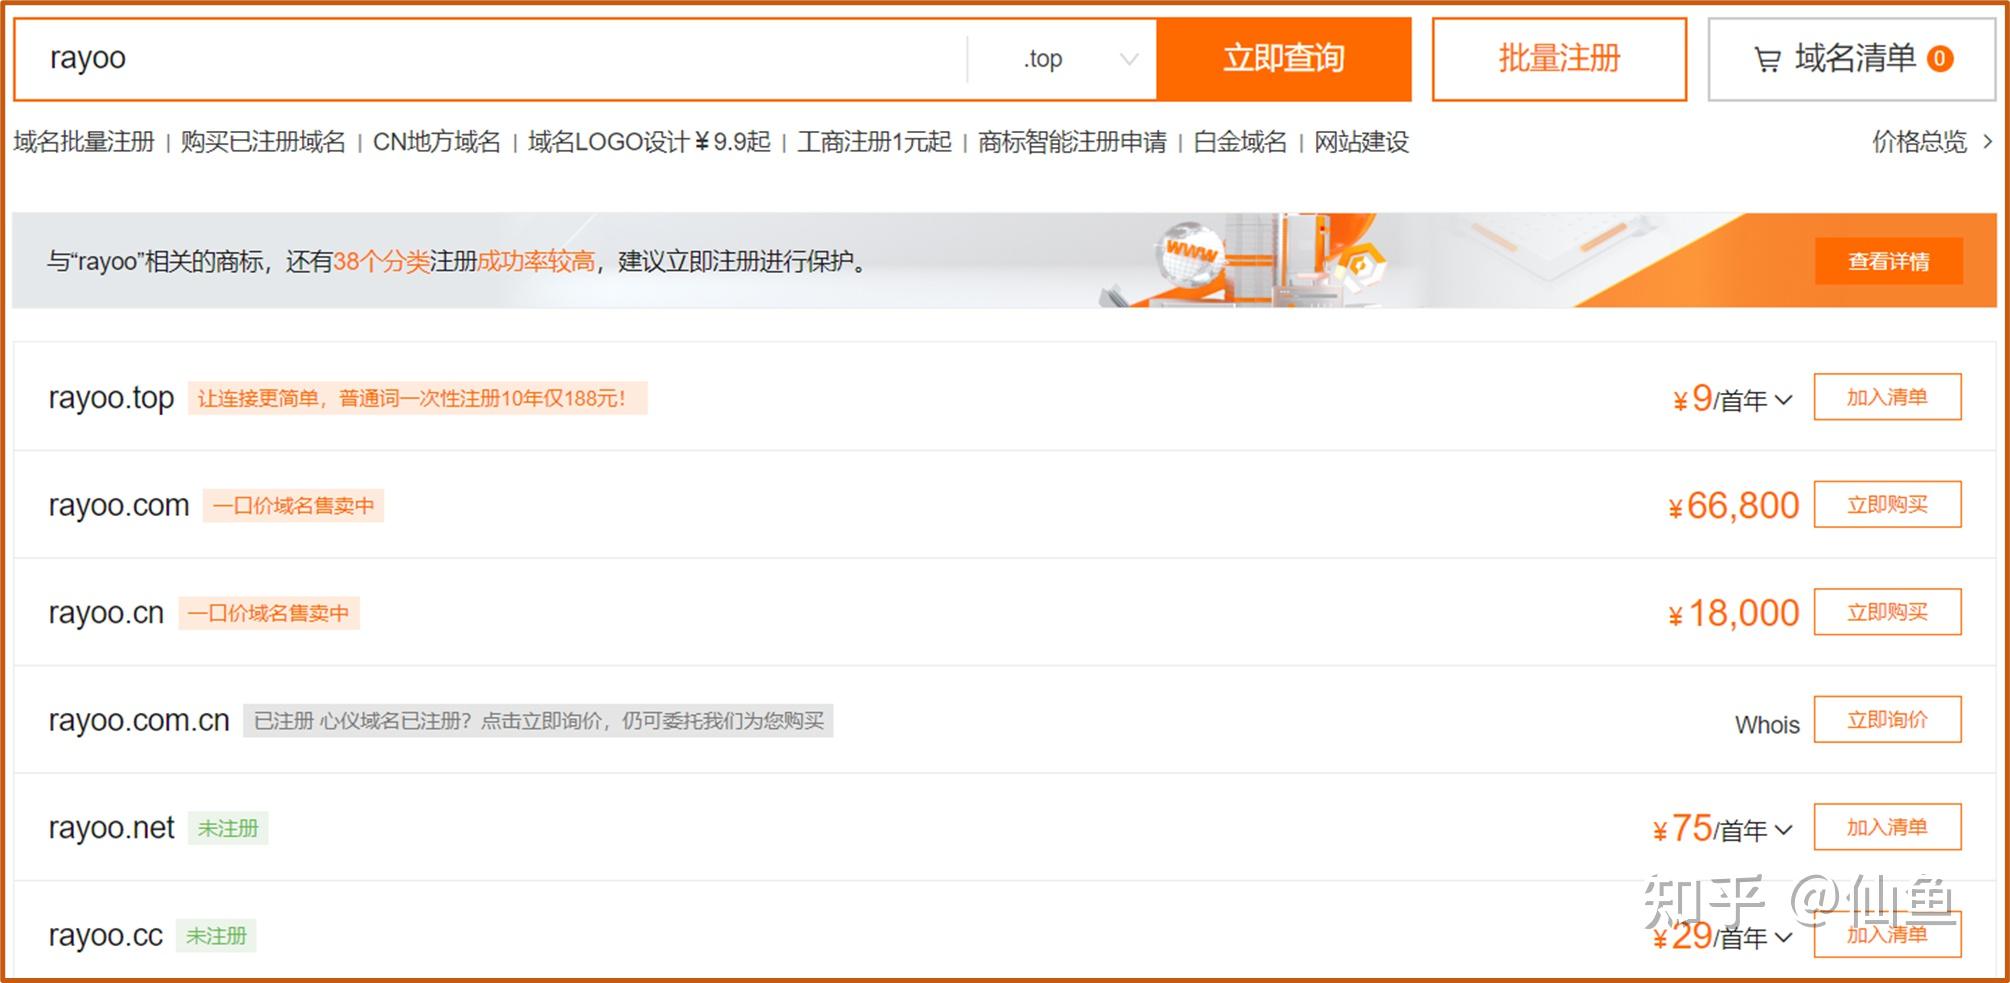Add rayoo.net to list via 加入清单
This screenshot has width=2010, height=983.
(1887, 827)
